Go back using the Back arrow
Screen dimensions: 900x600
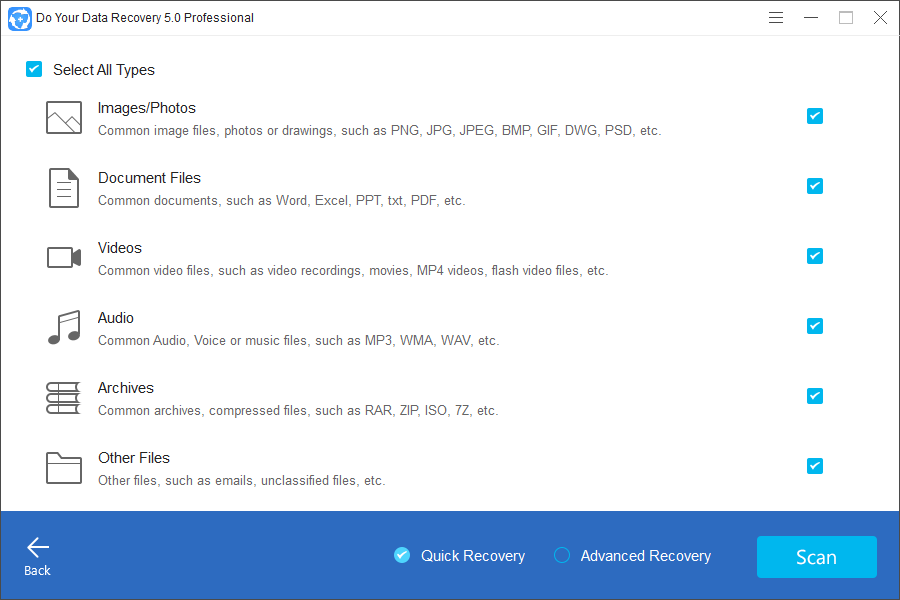(x=37, y=556)
